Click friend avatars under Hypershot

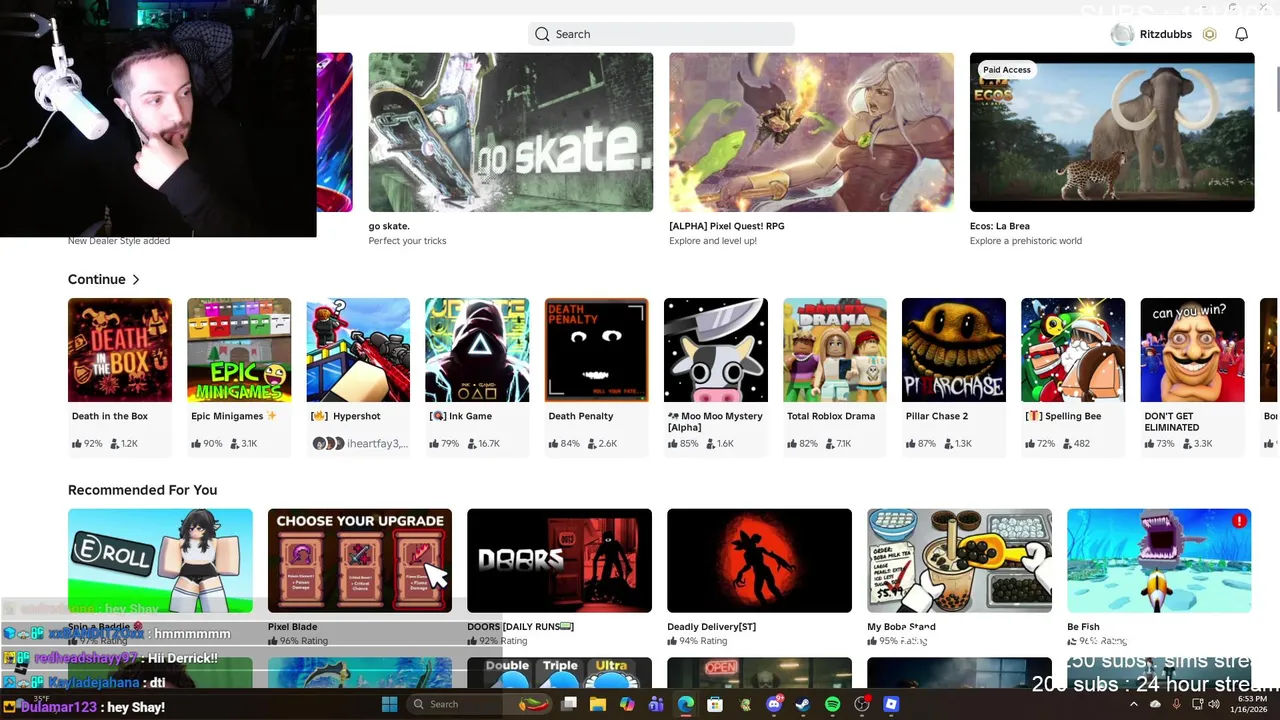328,443
